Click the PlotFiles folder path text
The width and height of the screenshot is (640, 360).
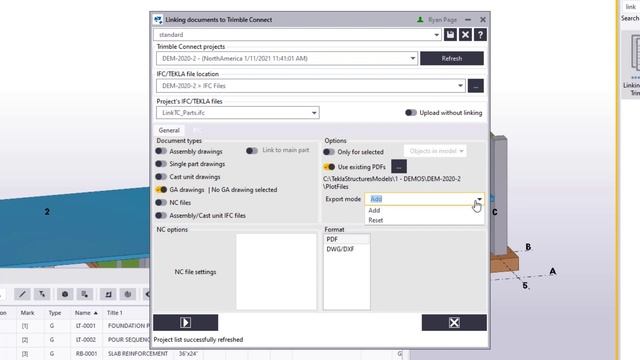coord(392,182)
